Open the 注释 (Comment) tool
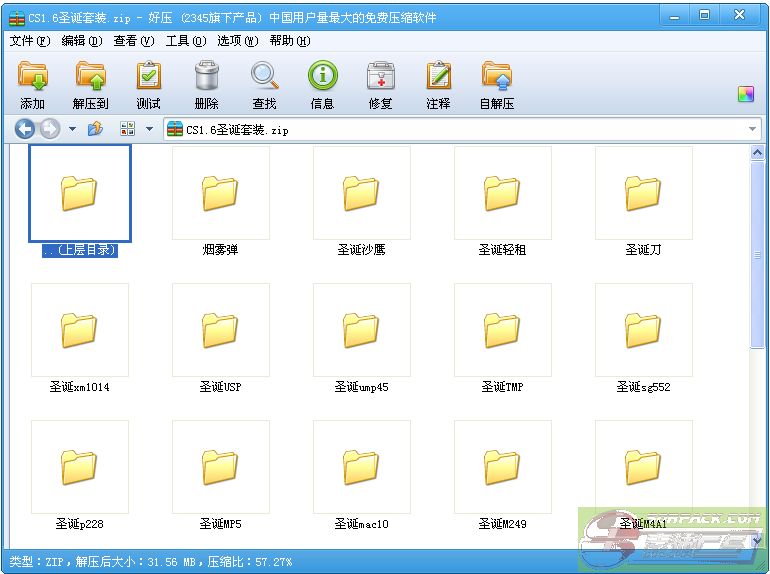 click(x=438, y=77)
